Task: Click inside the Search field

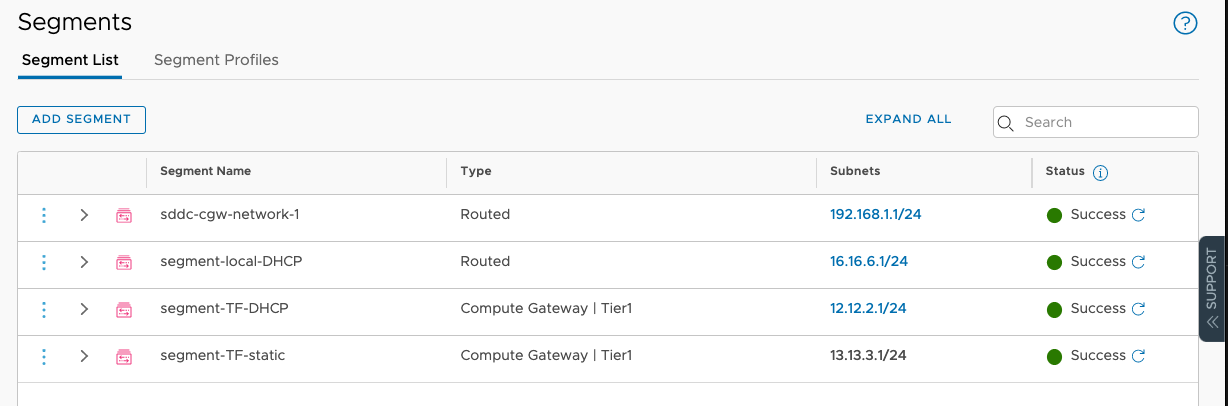Action: click(x=1105, y=122)
